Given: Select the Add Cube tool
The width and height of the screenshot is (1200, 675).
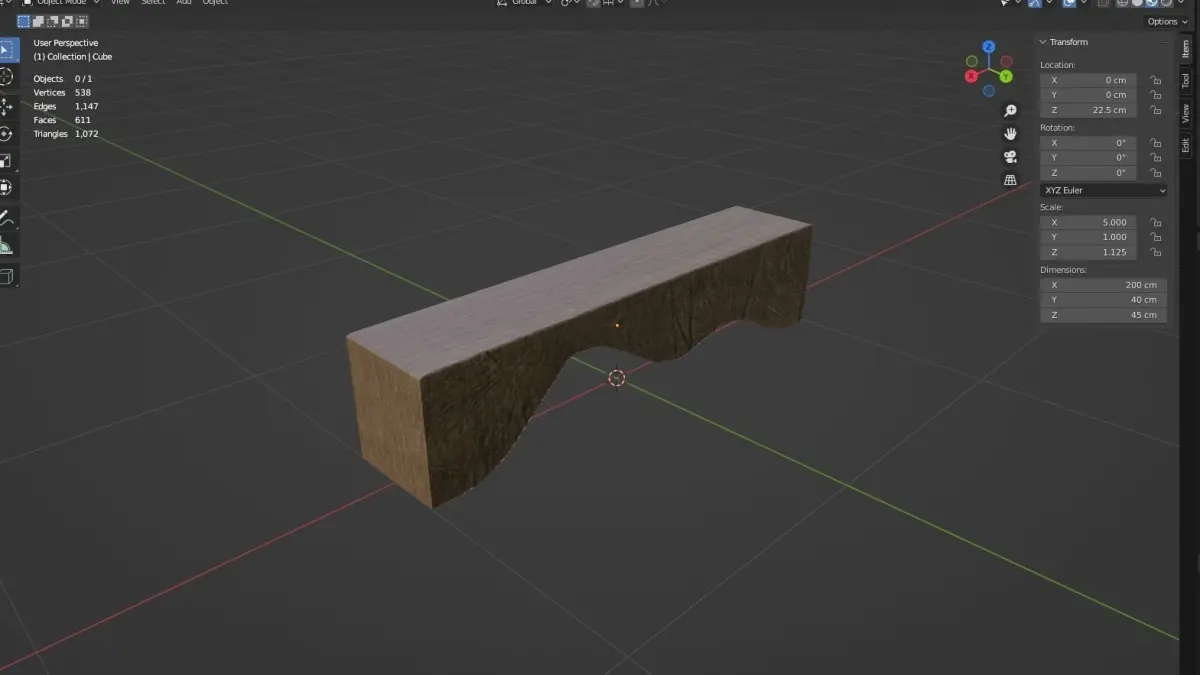Looking at the screenshot, I should point(8,275).
